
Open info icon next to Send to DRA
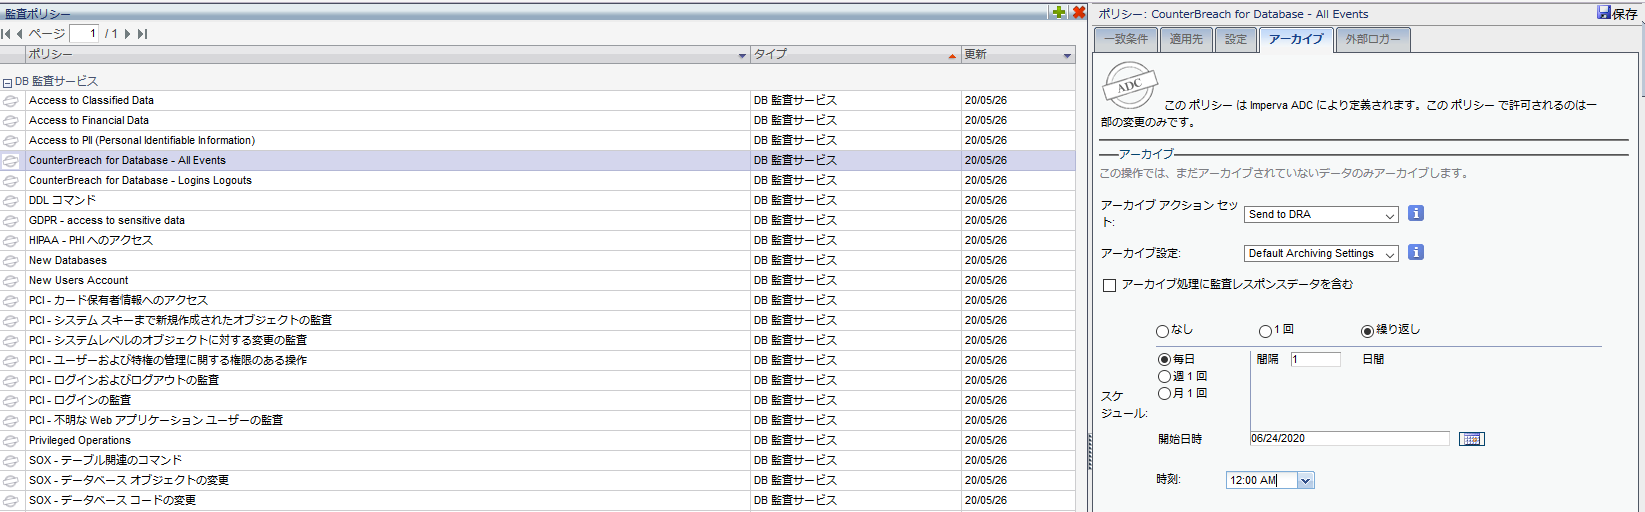point(1415,213)
